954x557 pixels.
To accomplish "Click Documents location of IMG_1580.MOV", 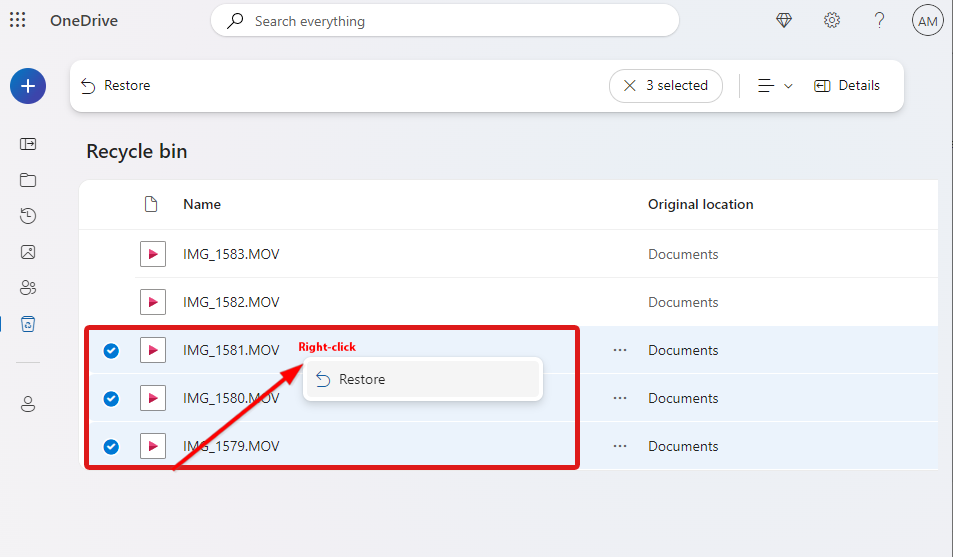I will coord(683,399).
